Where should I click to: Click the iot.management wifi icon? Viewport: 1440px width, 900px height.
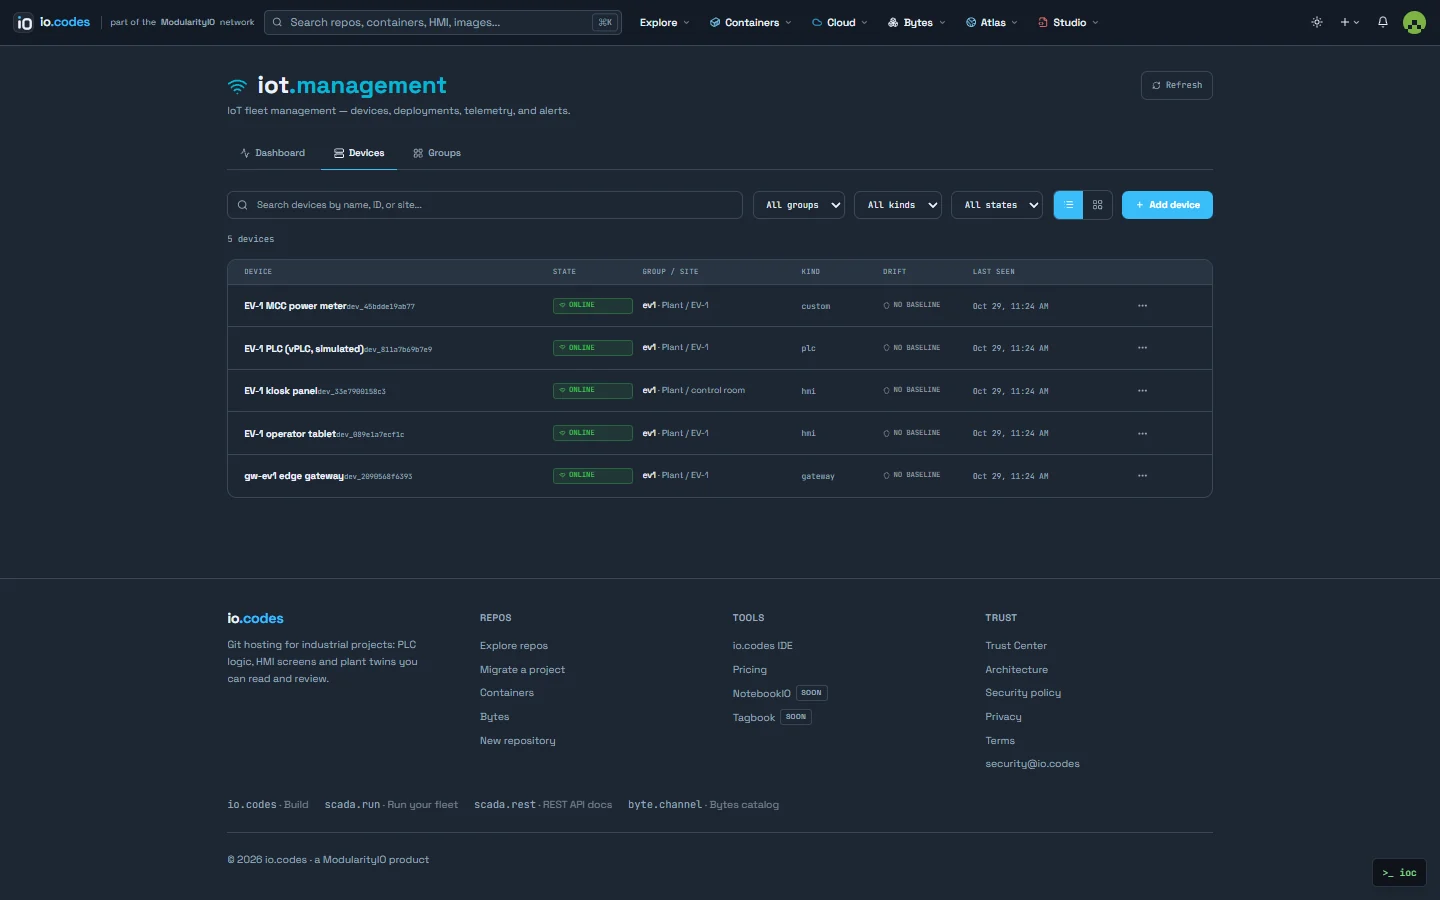point(237,86)
